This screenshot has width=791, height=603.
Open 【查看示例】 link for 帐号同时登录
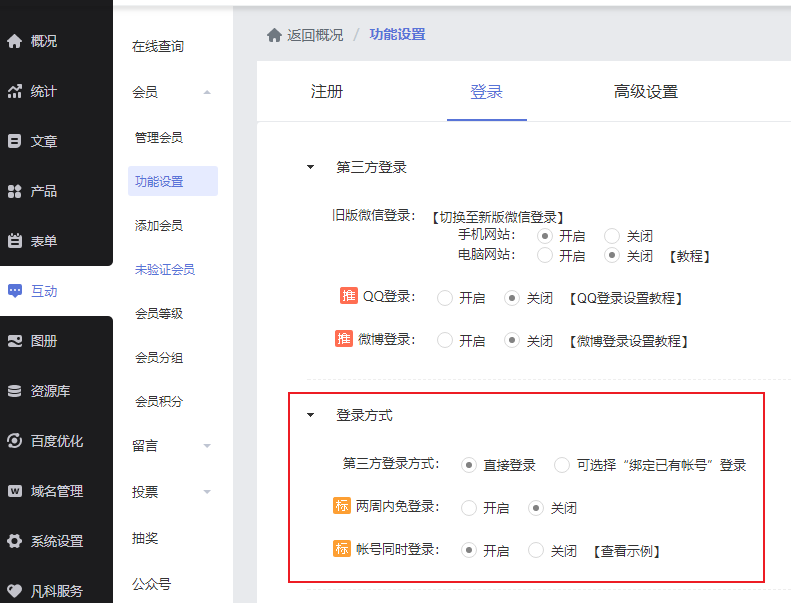(x=627, y=551)
